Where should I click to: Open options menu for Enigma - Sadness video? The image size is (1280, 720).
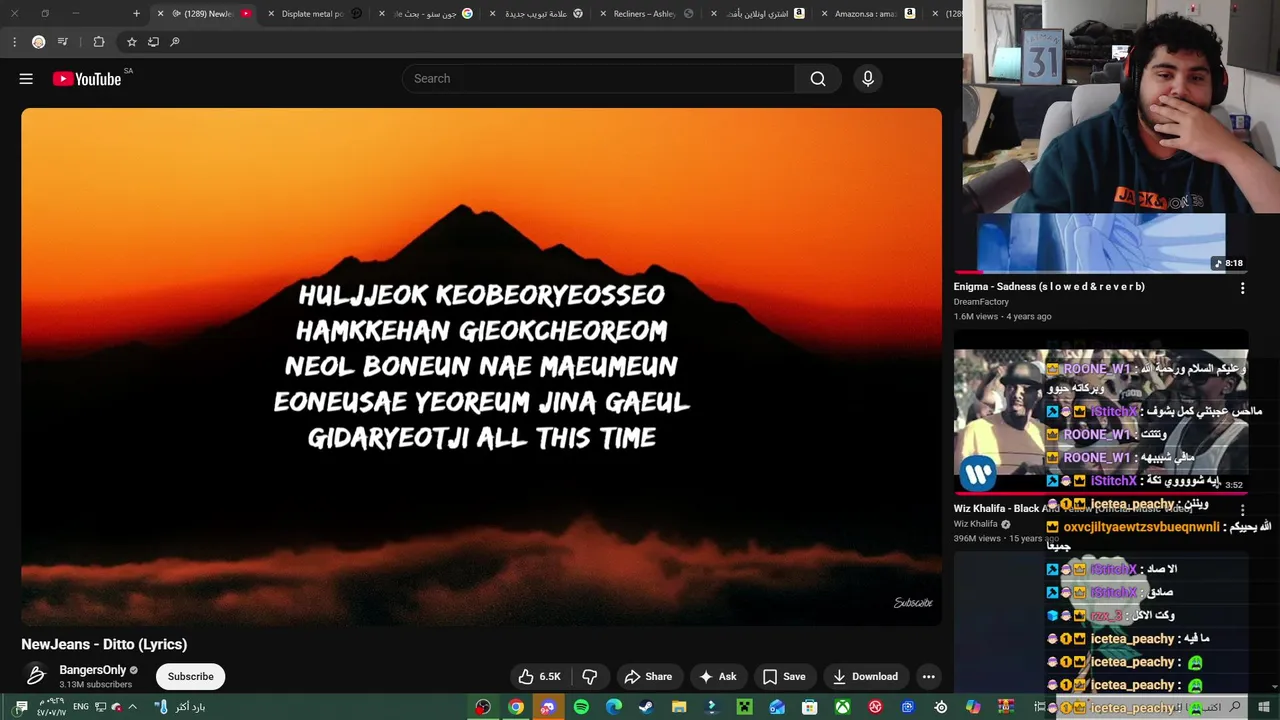[x=1242, y=288]
